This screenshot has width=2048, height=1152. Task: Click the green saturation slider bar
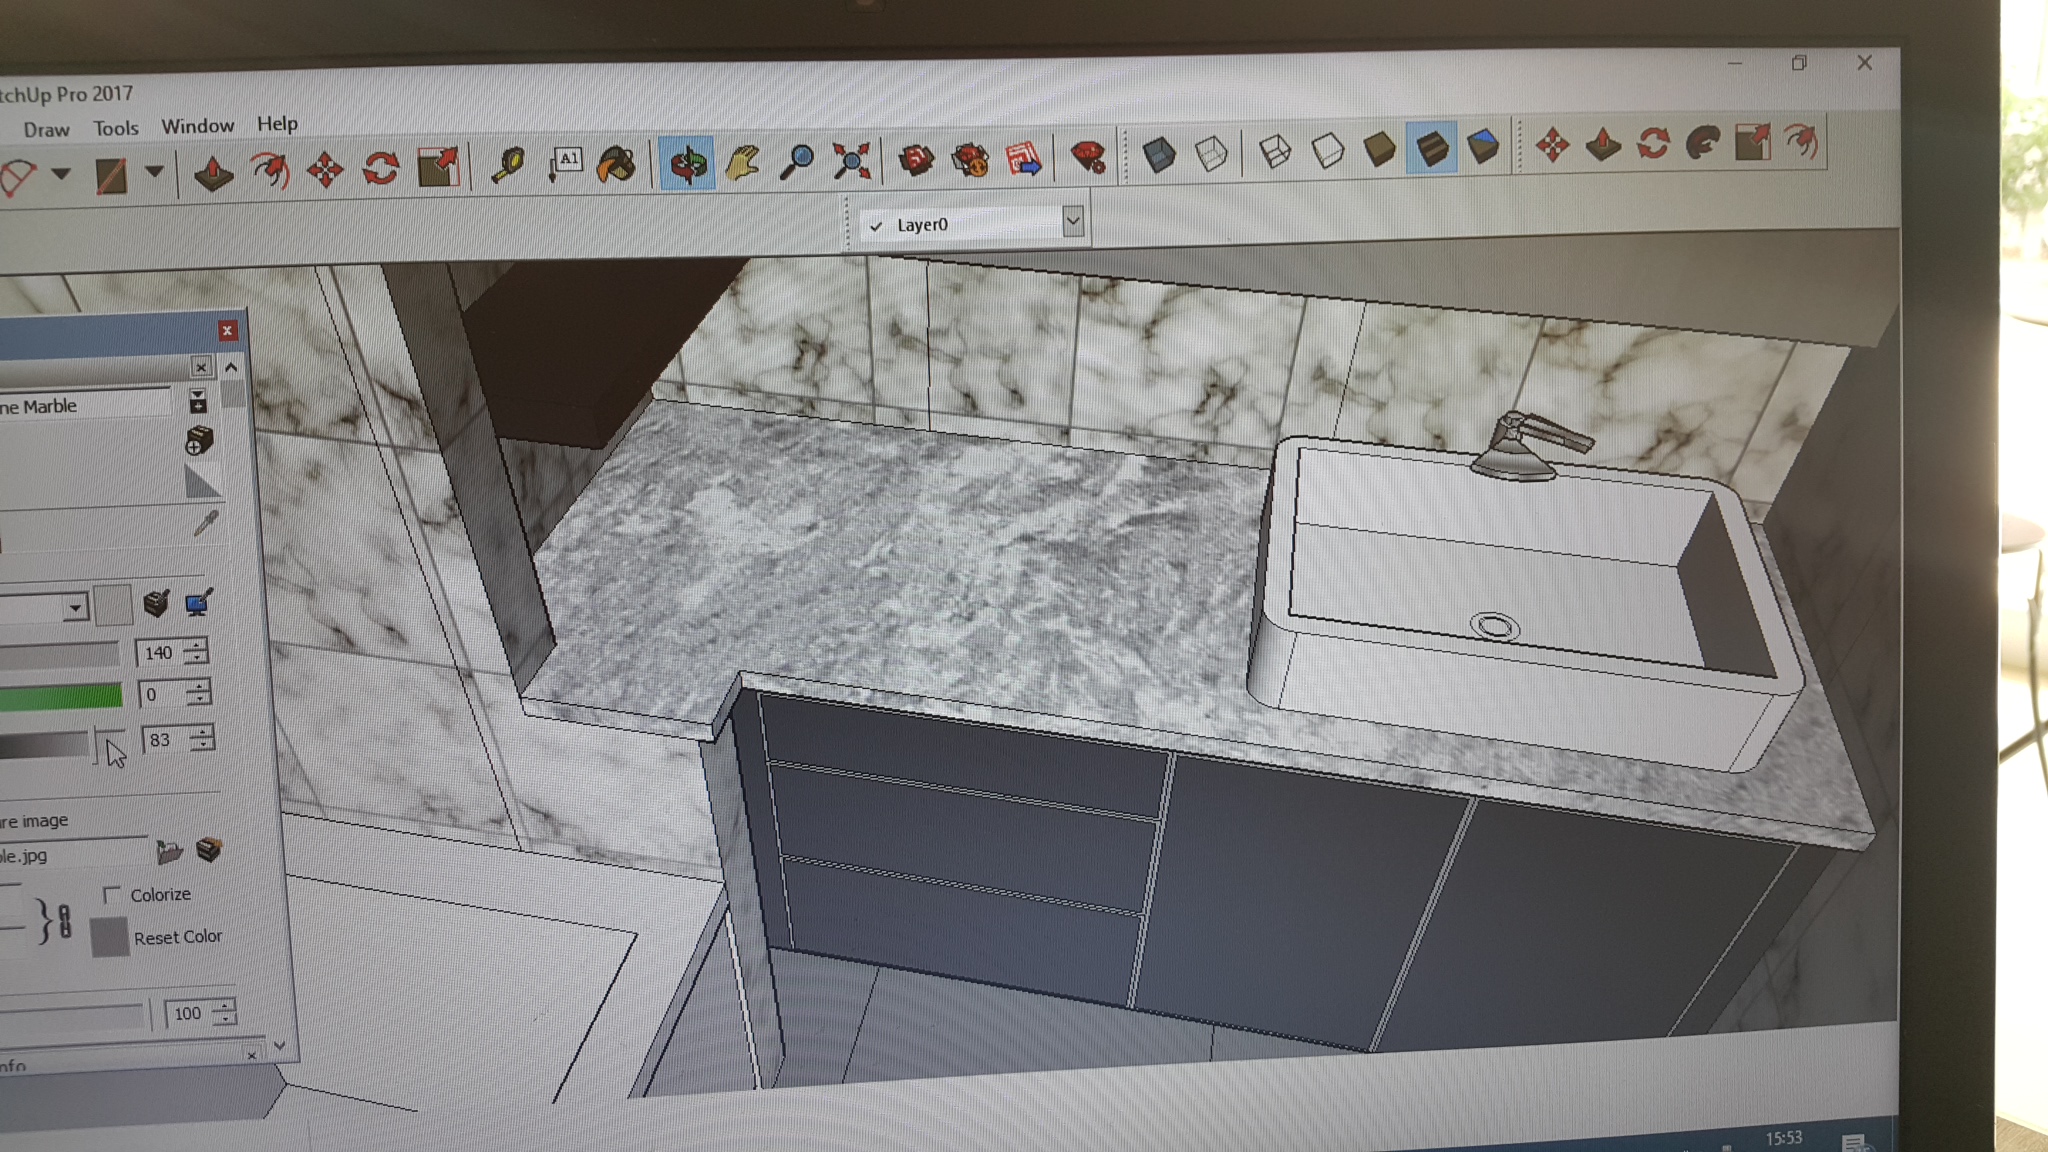click(x=60, y=696)
